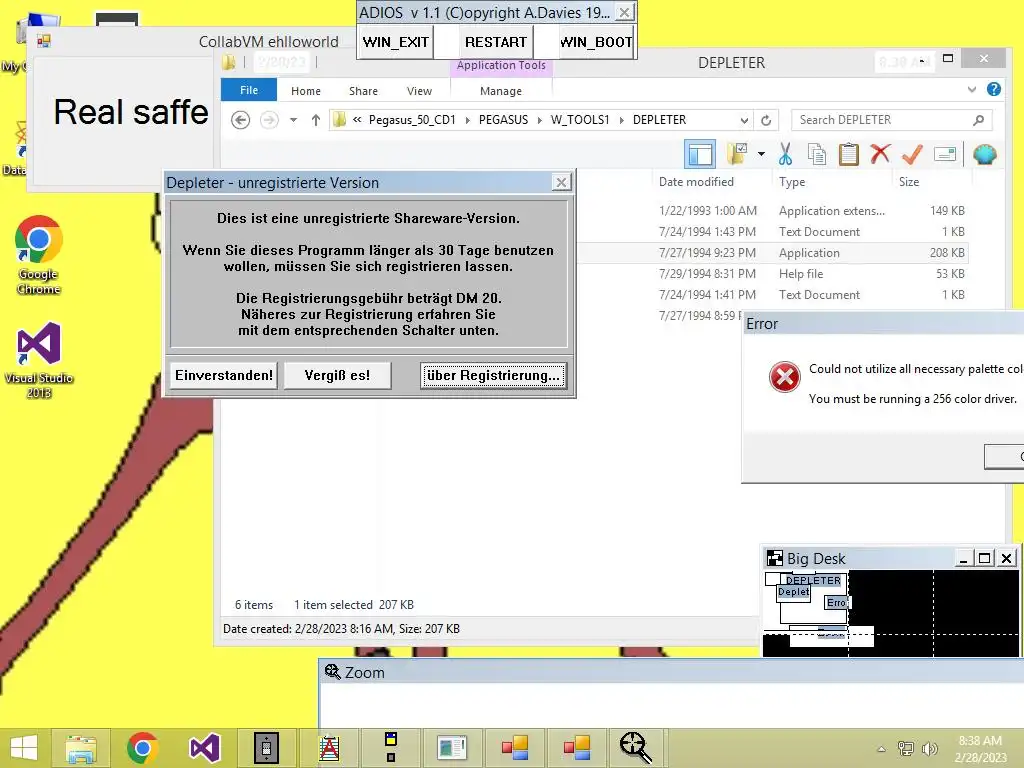Click the Big Desk virtual desktop map
Image resolution: width=1024 pixels, height=768 pixels.
coord(891,613)
